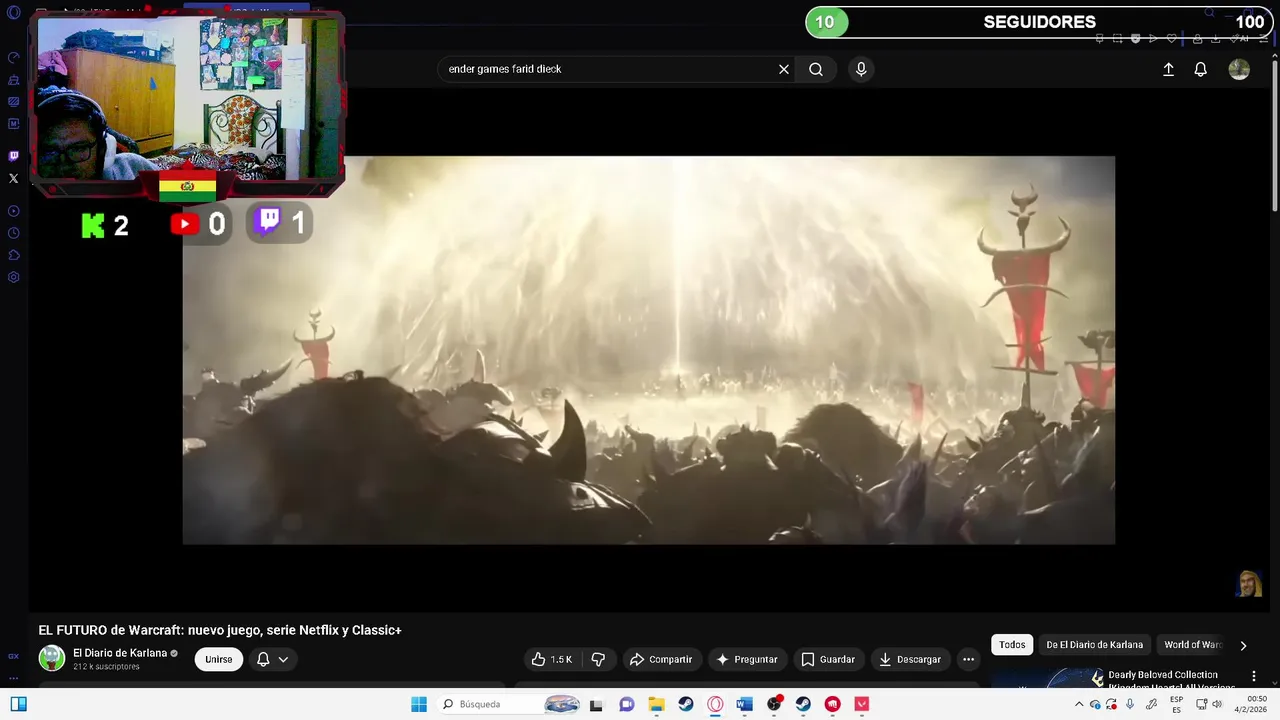Viewport: 1280px width, 720px height.
Task: Click the Compartir share button
Action: click(x=660, y=659)
